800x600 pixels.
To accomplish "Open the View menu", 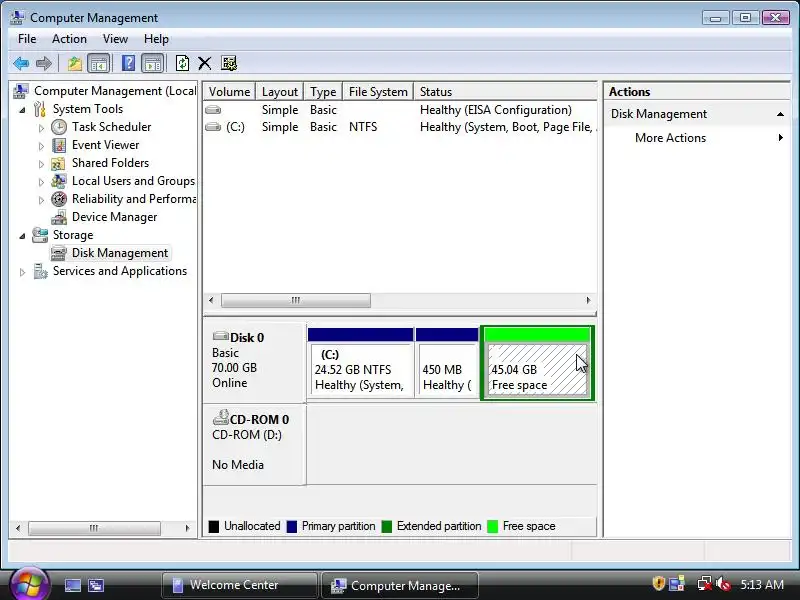I will click(x=115, y=39).
